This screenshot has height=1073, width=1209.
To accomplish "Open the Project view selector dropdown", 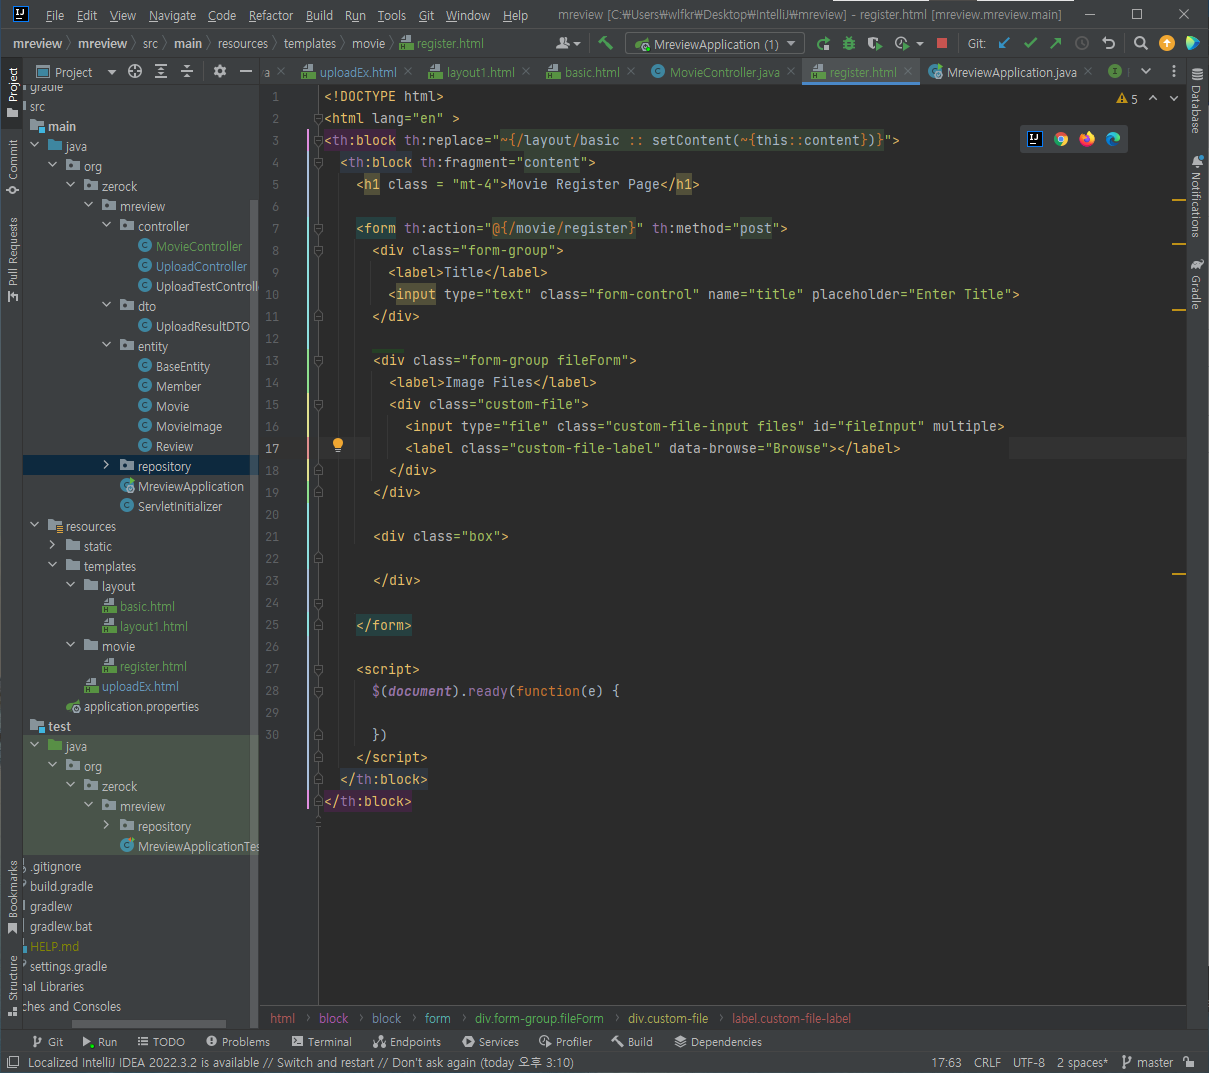I will point(76,72).
